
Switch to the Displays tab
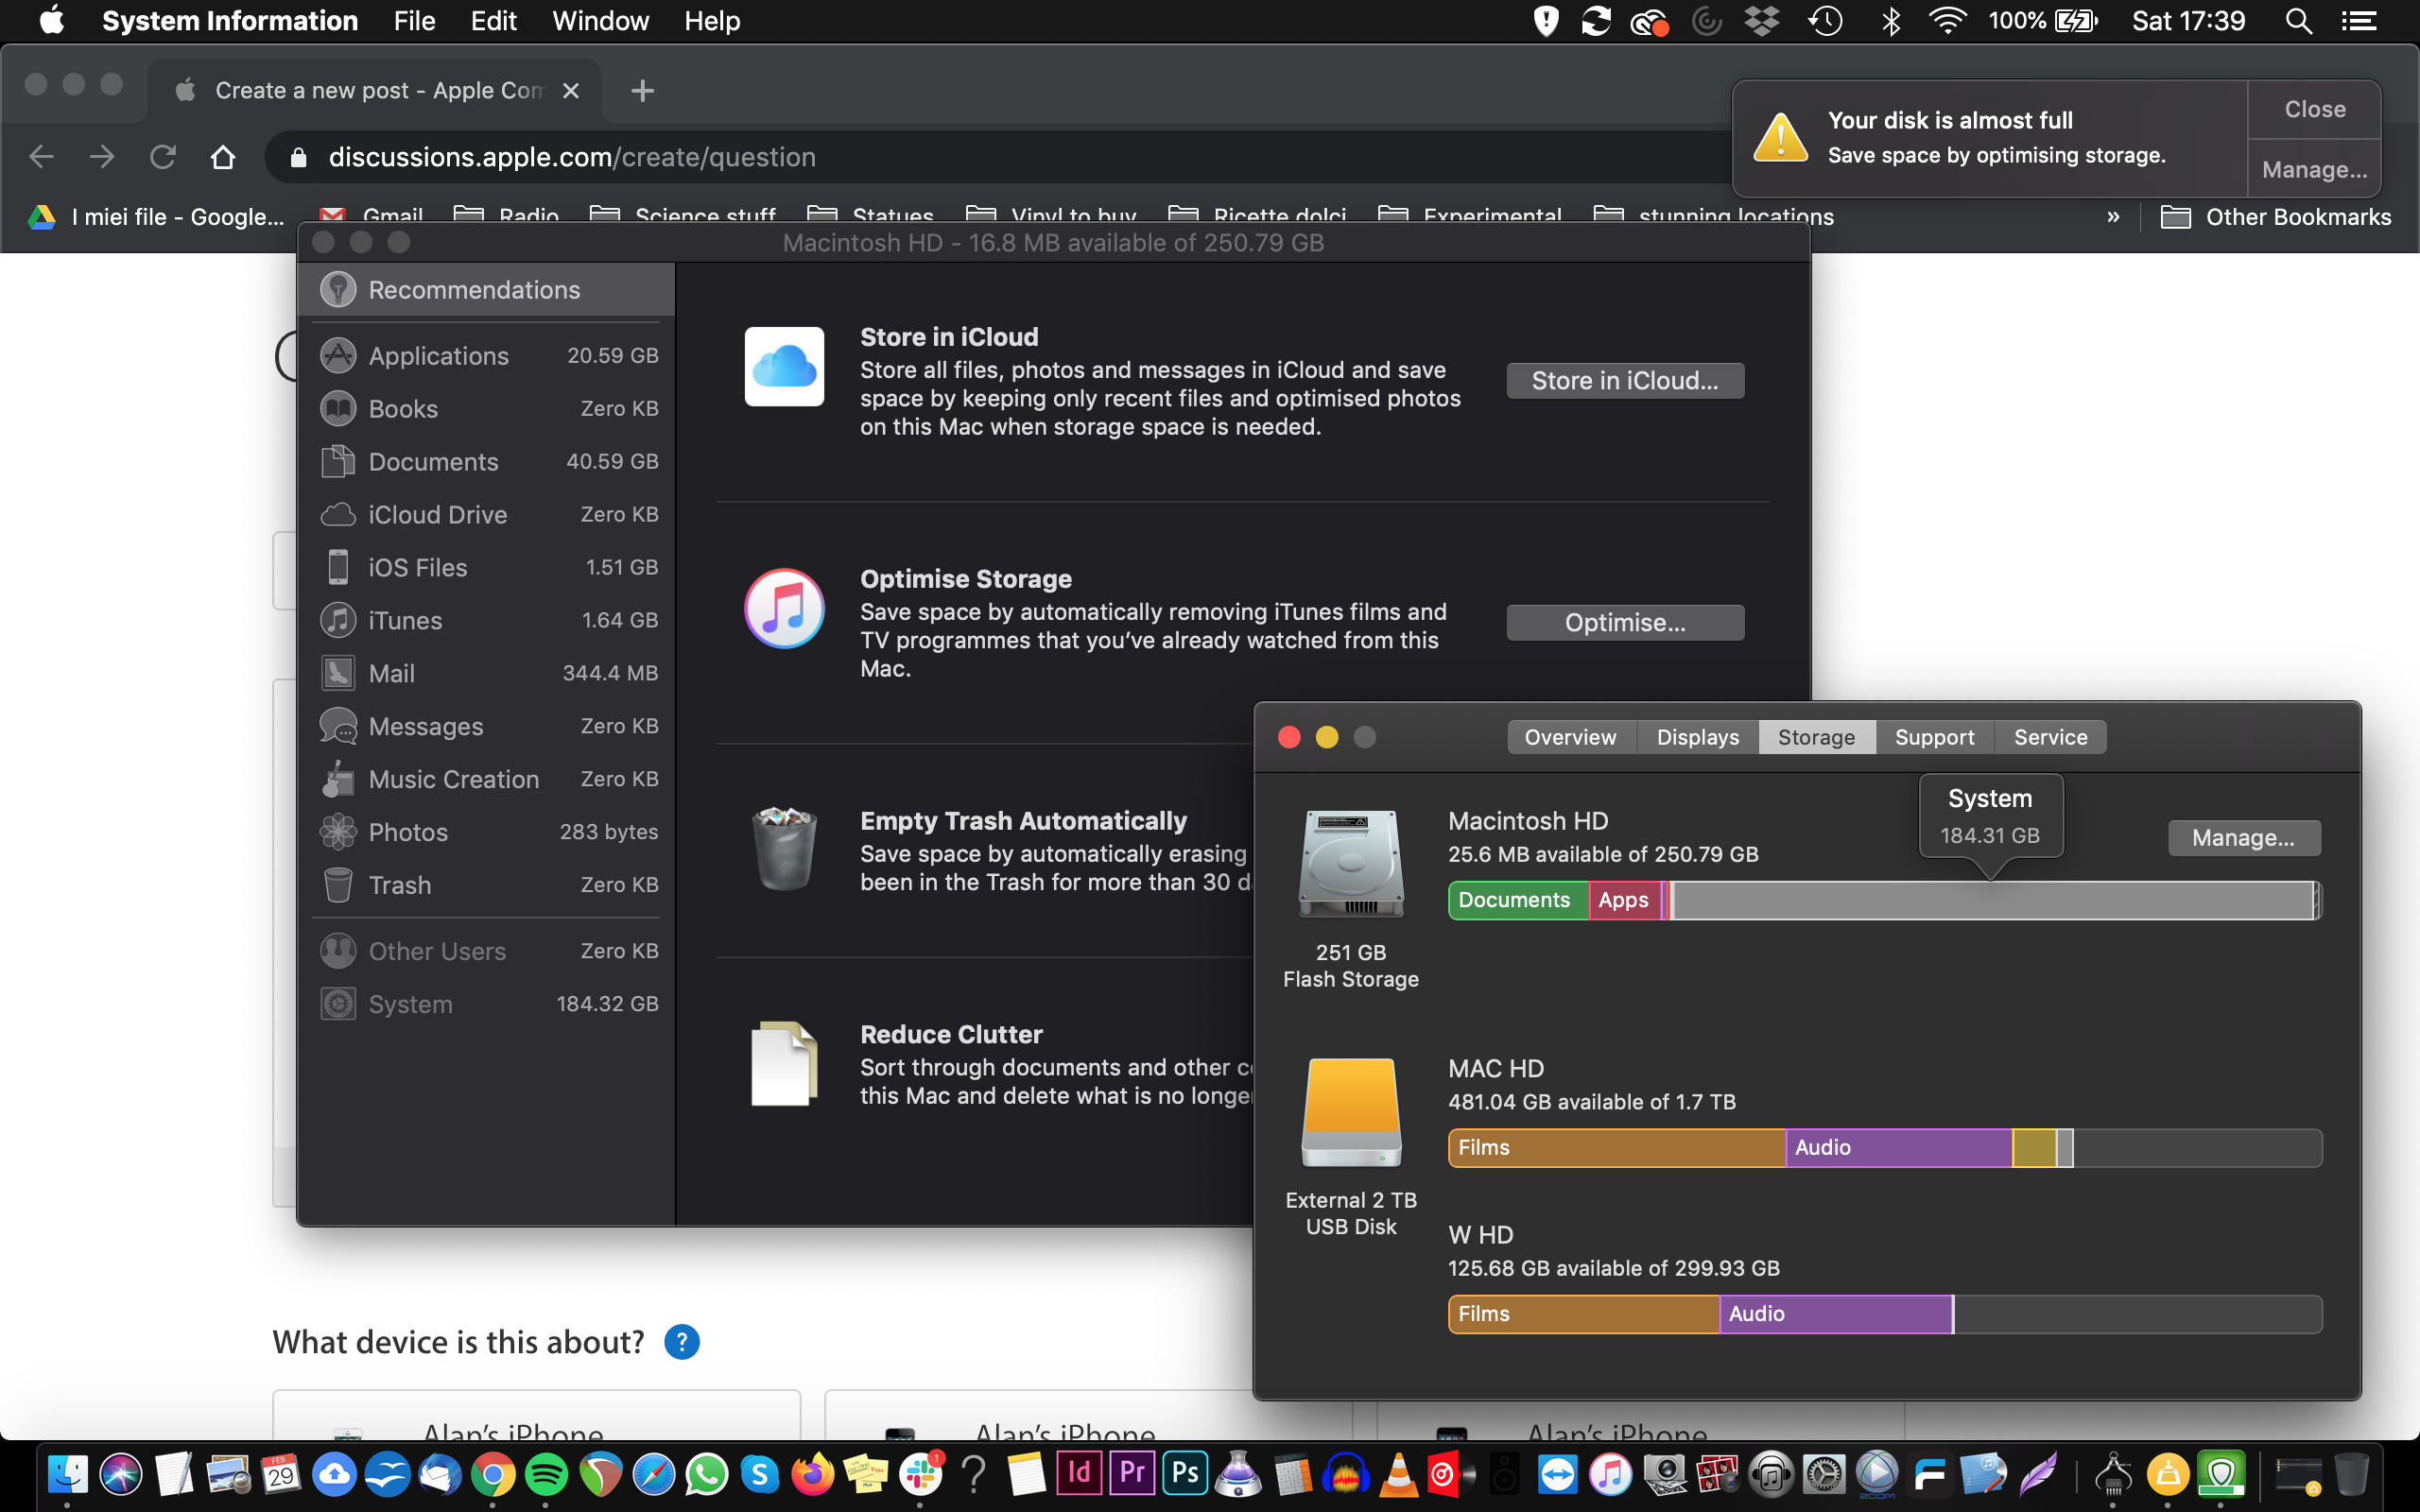click(1697, 737)
